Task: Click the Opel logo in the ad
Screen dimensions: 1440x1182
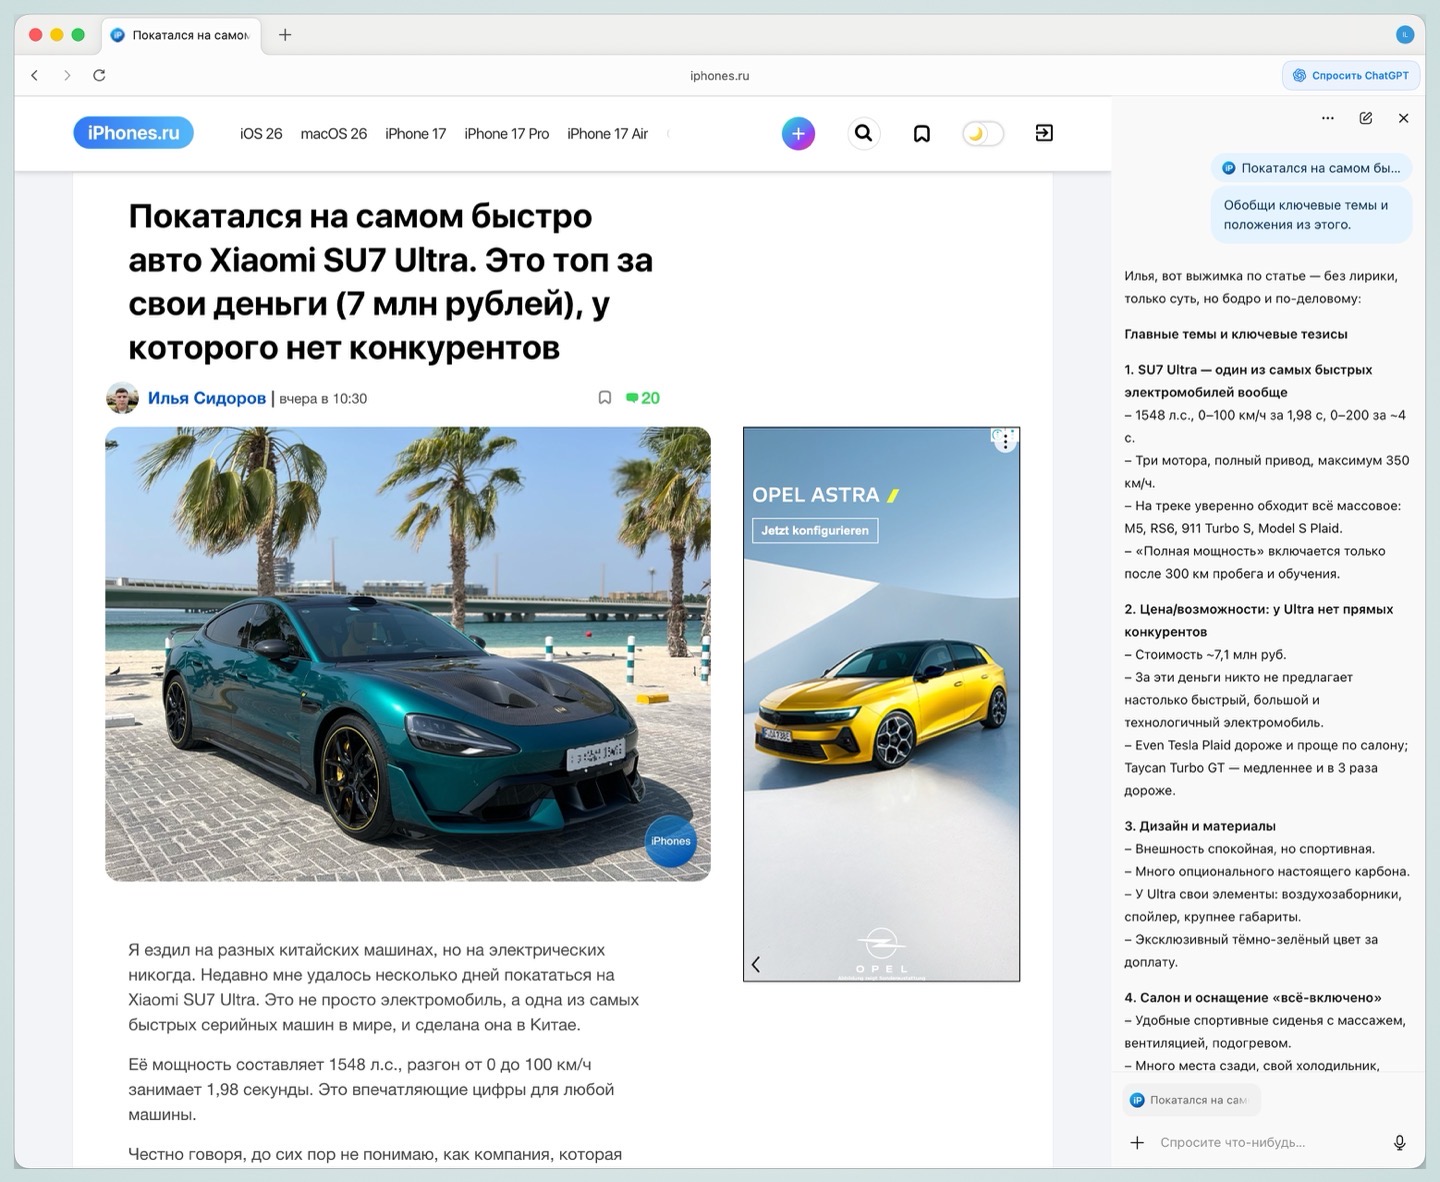Action: point(881,950)
